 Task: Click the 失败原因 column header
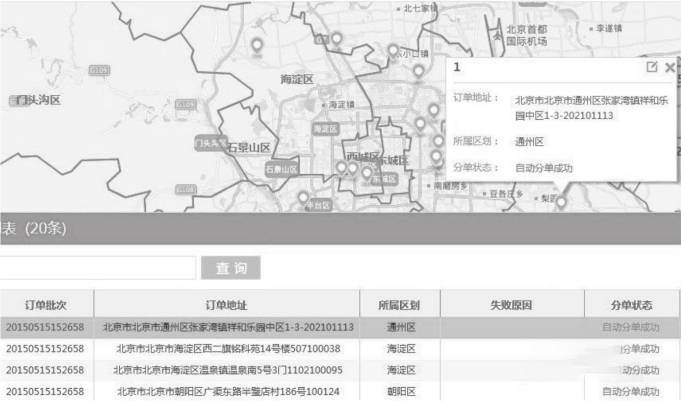(x=512, y=305)
